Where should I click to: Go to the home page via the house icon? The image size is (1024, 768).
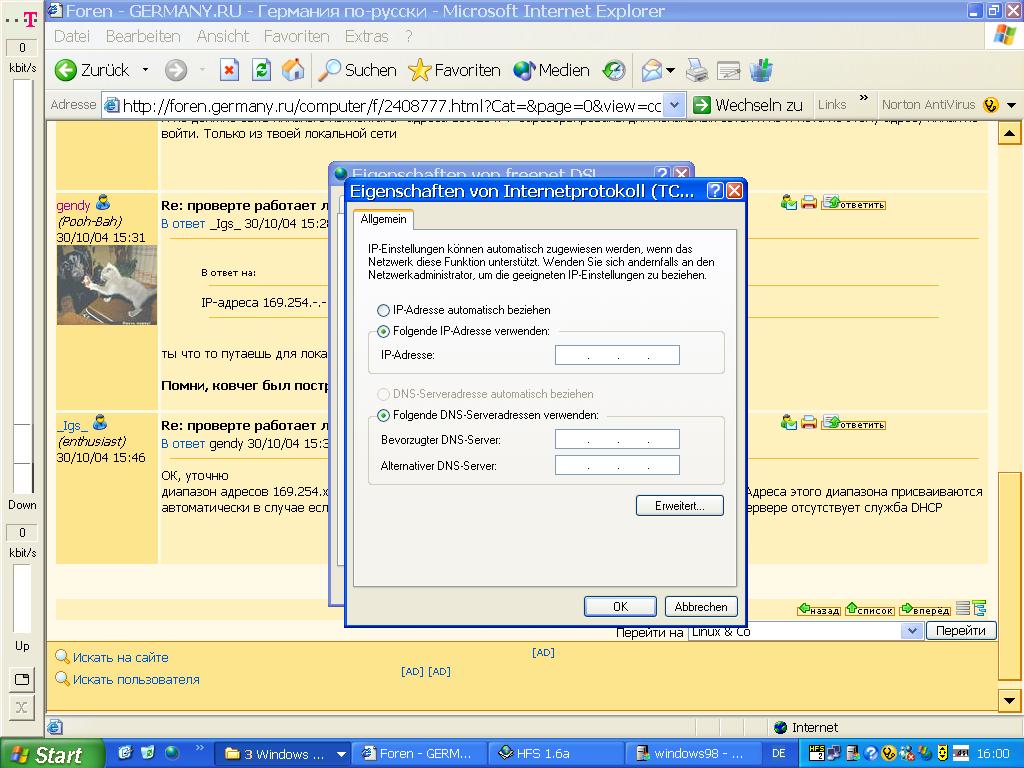pyautogui.click(x=293, y=70)
